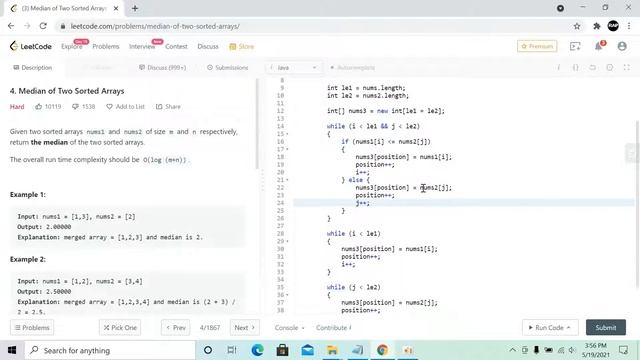This screenshot has height=360, width=640.
Task: Switch to the Description tab
Action: (33, 67)
